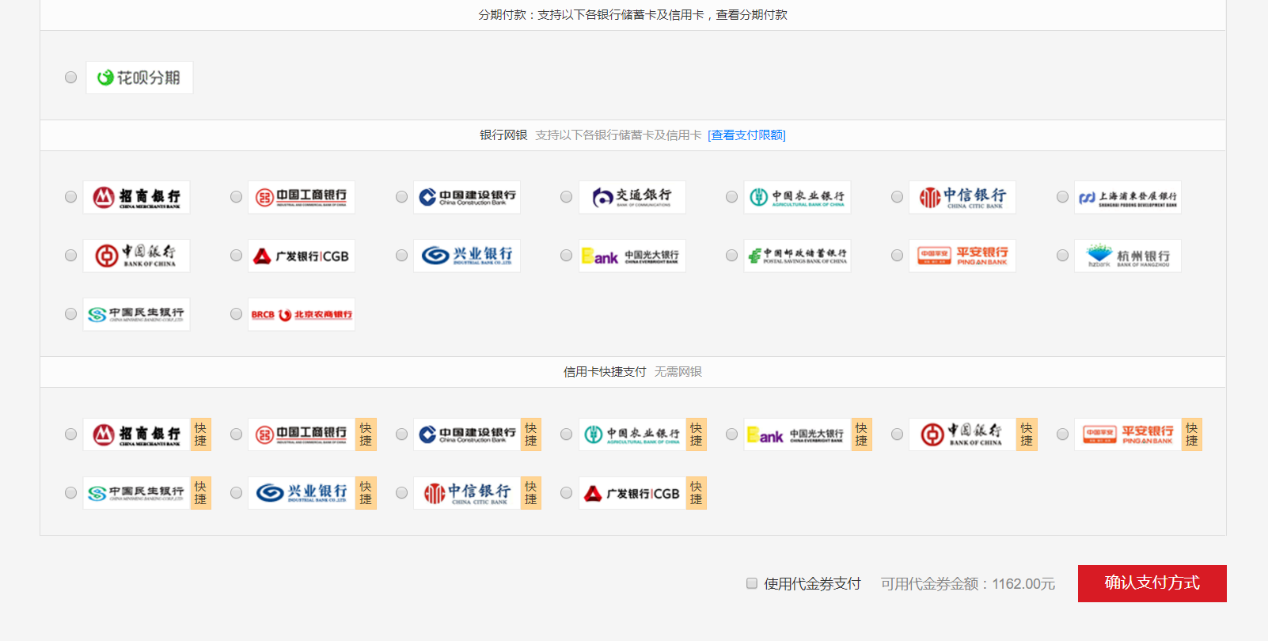1268x641 pixels.
Task: Pick the 杭州银行 logo
Action: point(1127,256)
